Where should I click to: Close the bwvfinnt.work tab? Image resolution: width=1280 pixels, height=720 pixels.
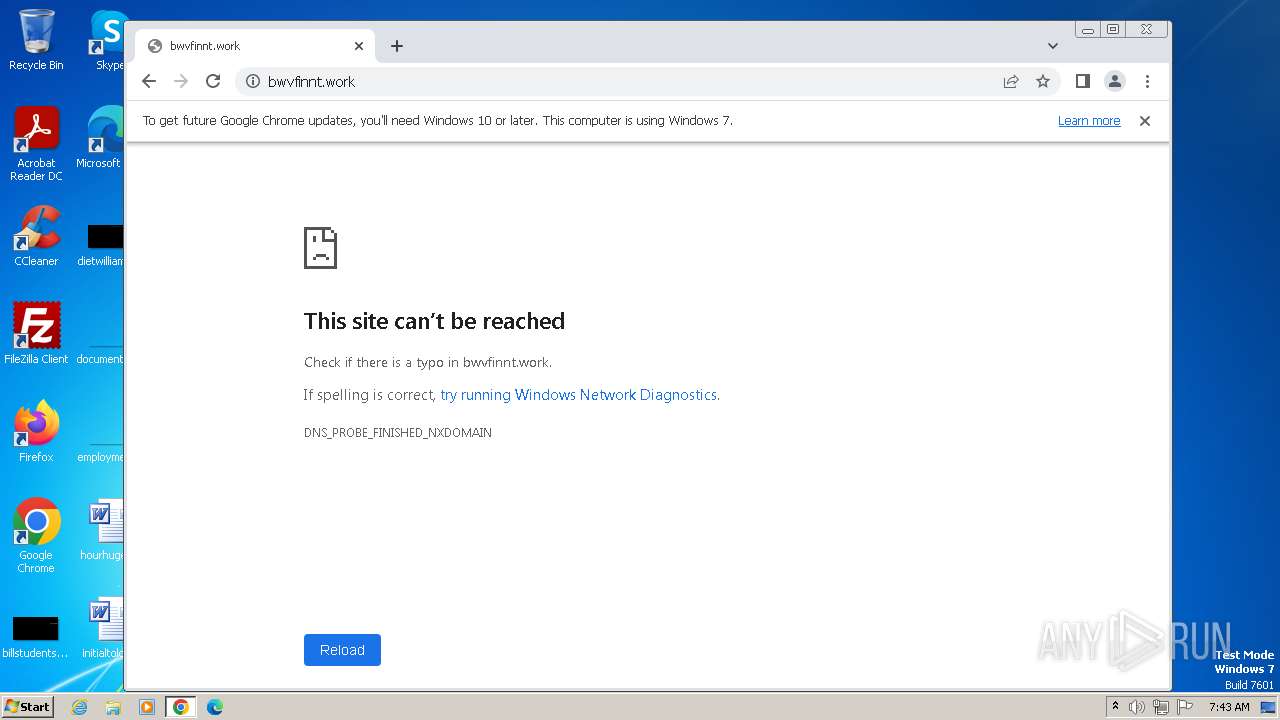pos(359,46)
